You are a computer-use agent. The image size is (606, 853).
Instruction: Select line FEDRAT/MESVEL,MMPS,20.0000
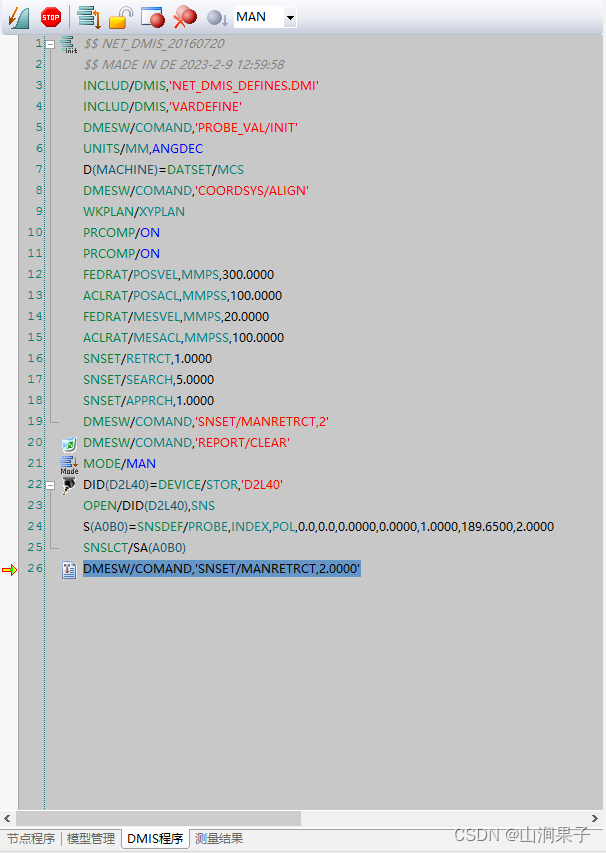click(176, 317)
